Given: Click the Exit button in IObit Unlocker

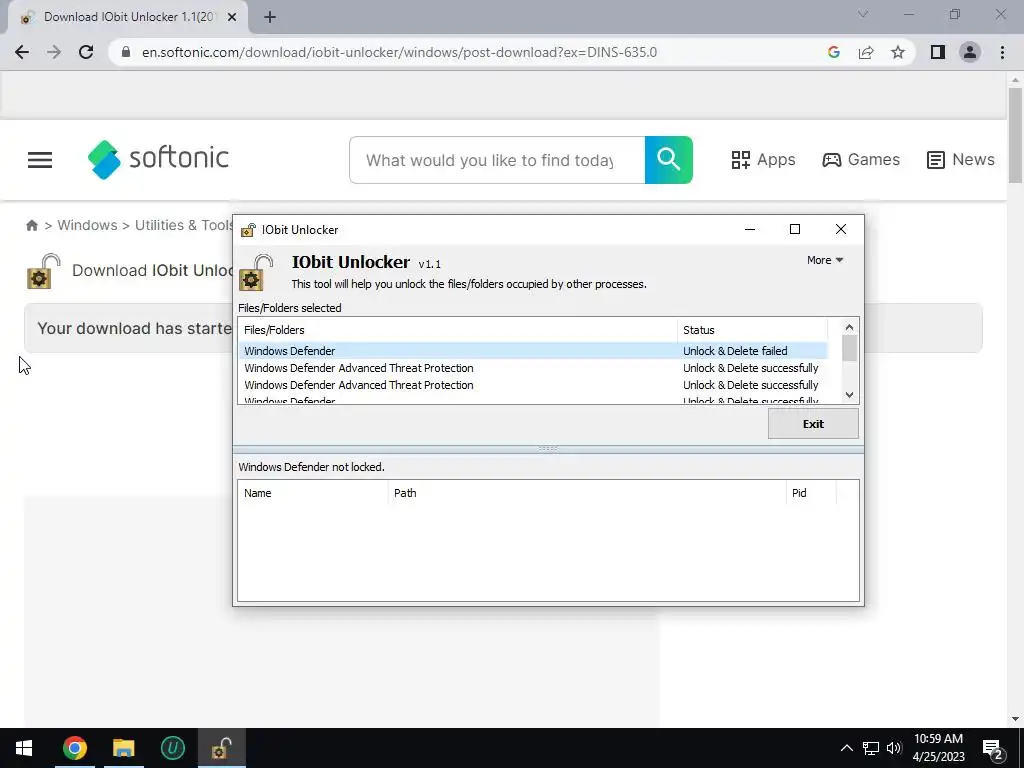Looking at the screenshot, I should point(813,424).
